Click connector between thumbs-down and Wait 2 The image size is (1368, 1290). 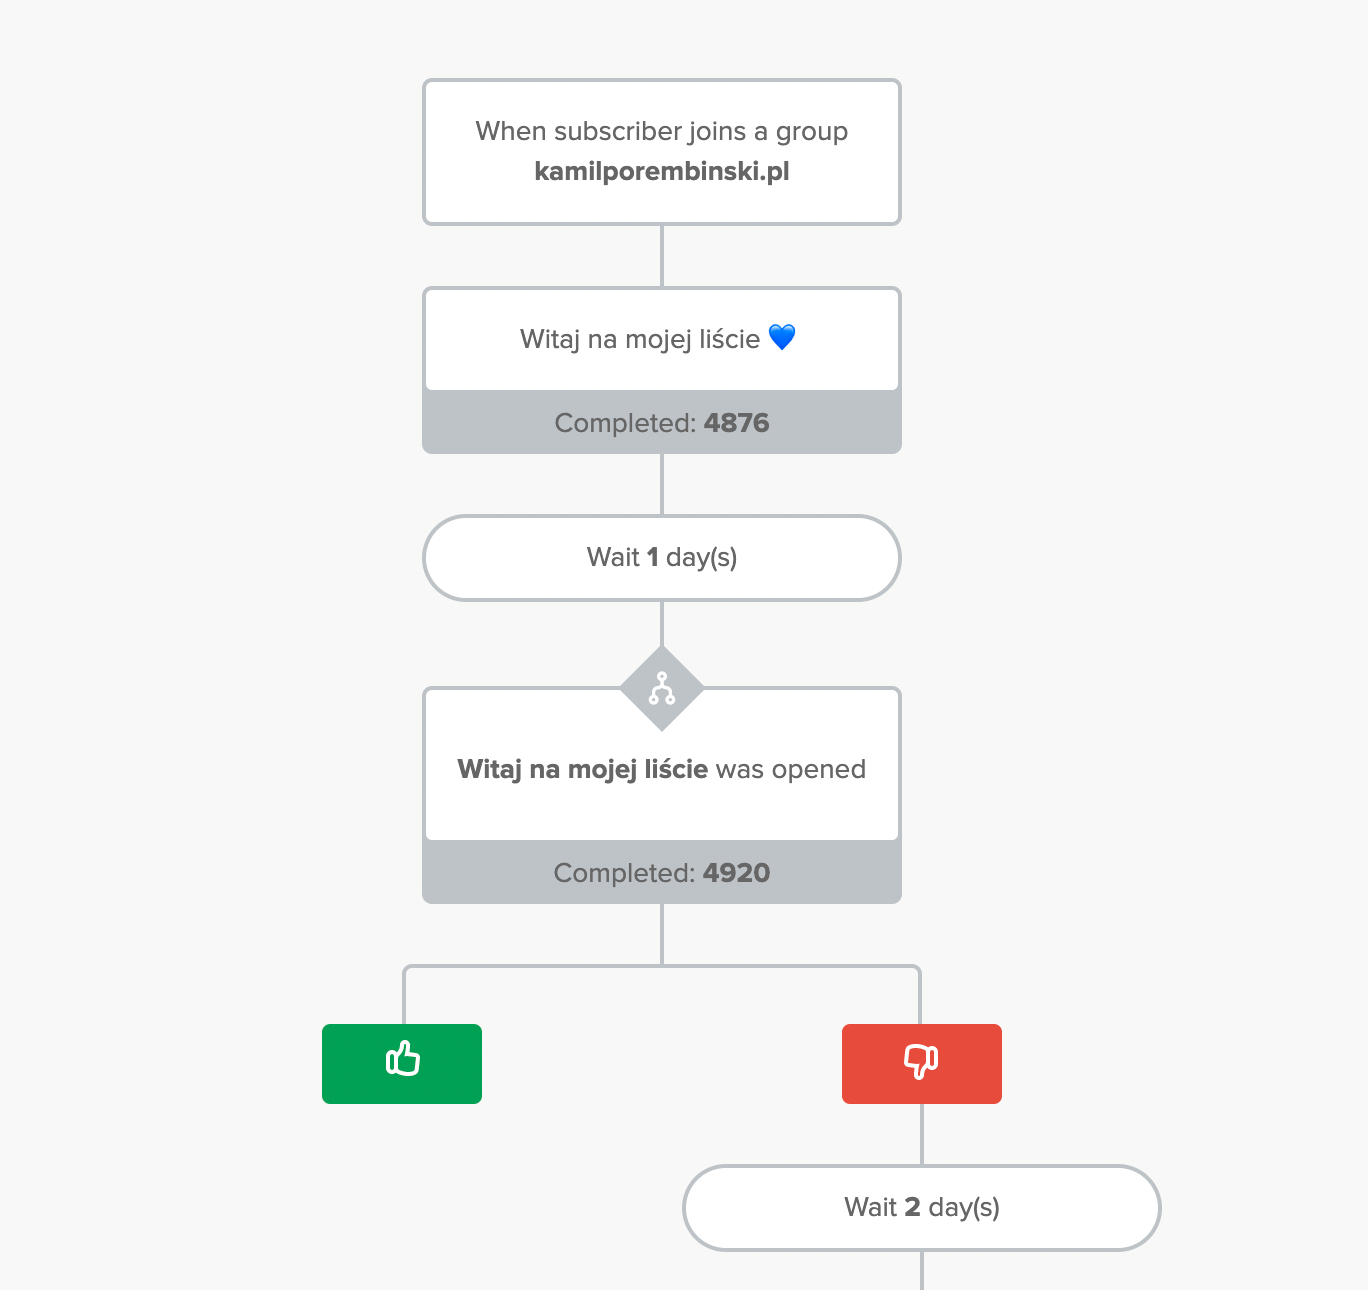click(x=922, y=1134)
